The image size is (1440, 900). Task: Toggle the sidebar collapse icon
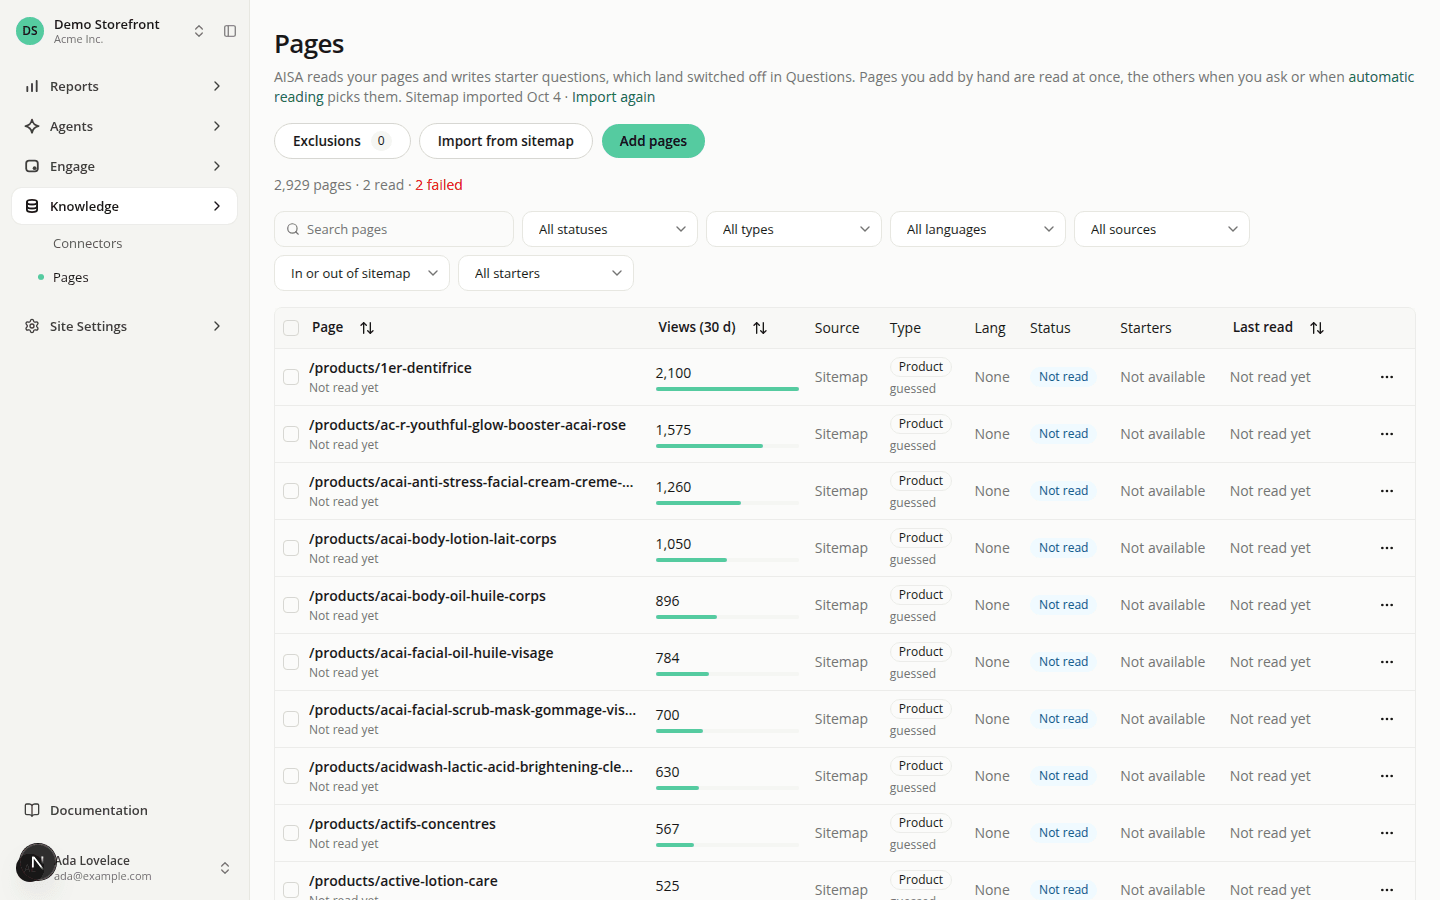tap(230, 31)
